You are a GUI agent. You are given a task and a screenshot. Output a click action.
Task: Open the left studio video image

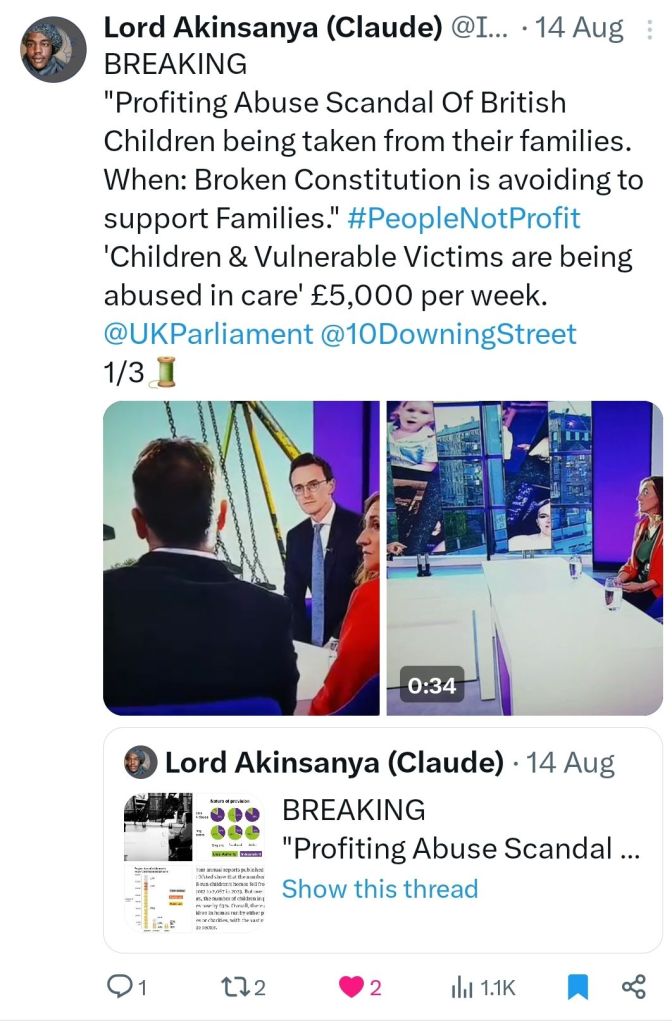[241, 558]
